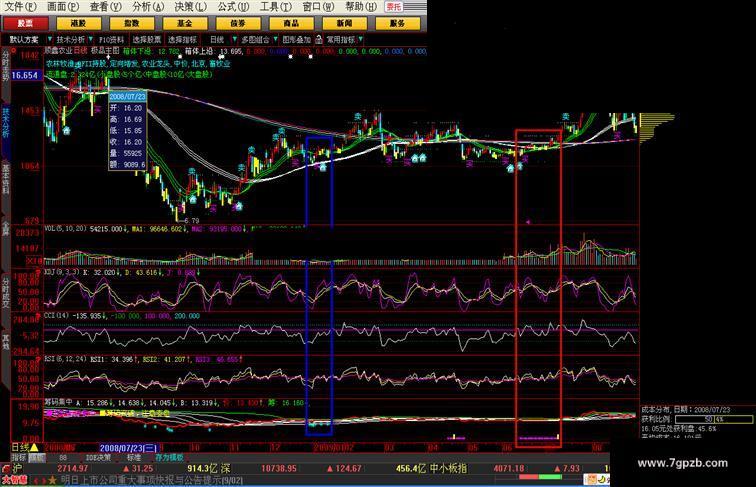Viewport: 756px width, 487px height.
Task: Click 选择指标 in the toolbar
Action: 182,40
